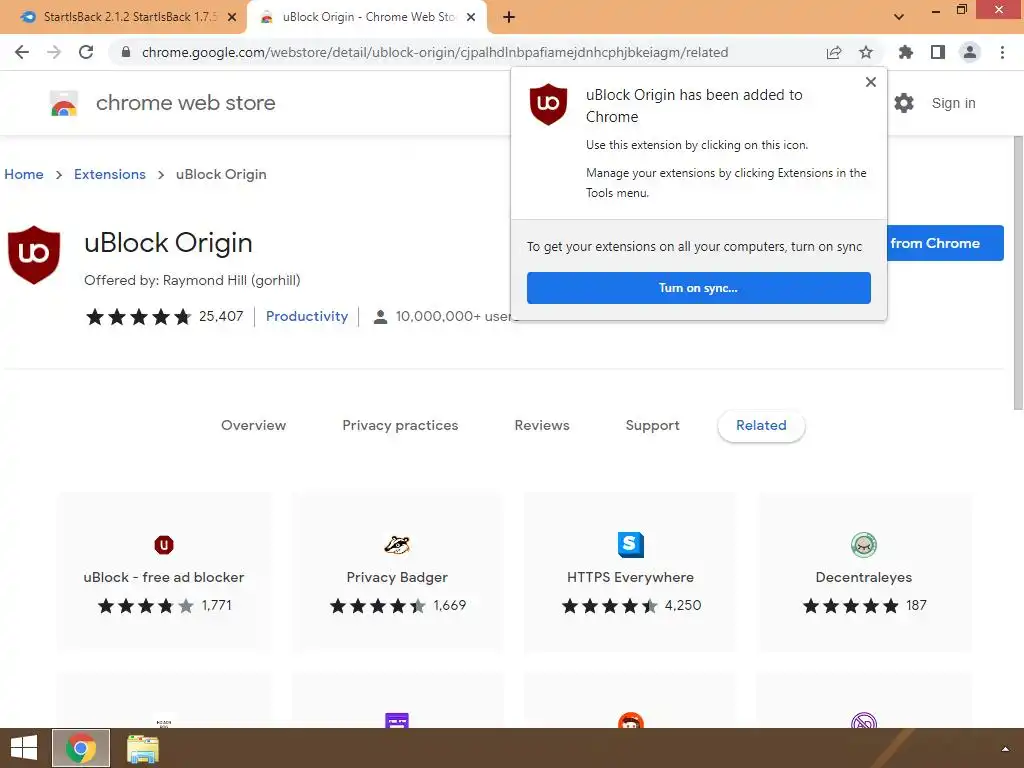1024x768 pixels.
Task: Follow the Home breadcrumb link
Action: (x=24, y=174)
